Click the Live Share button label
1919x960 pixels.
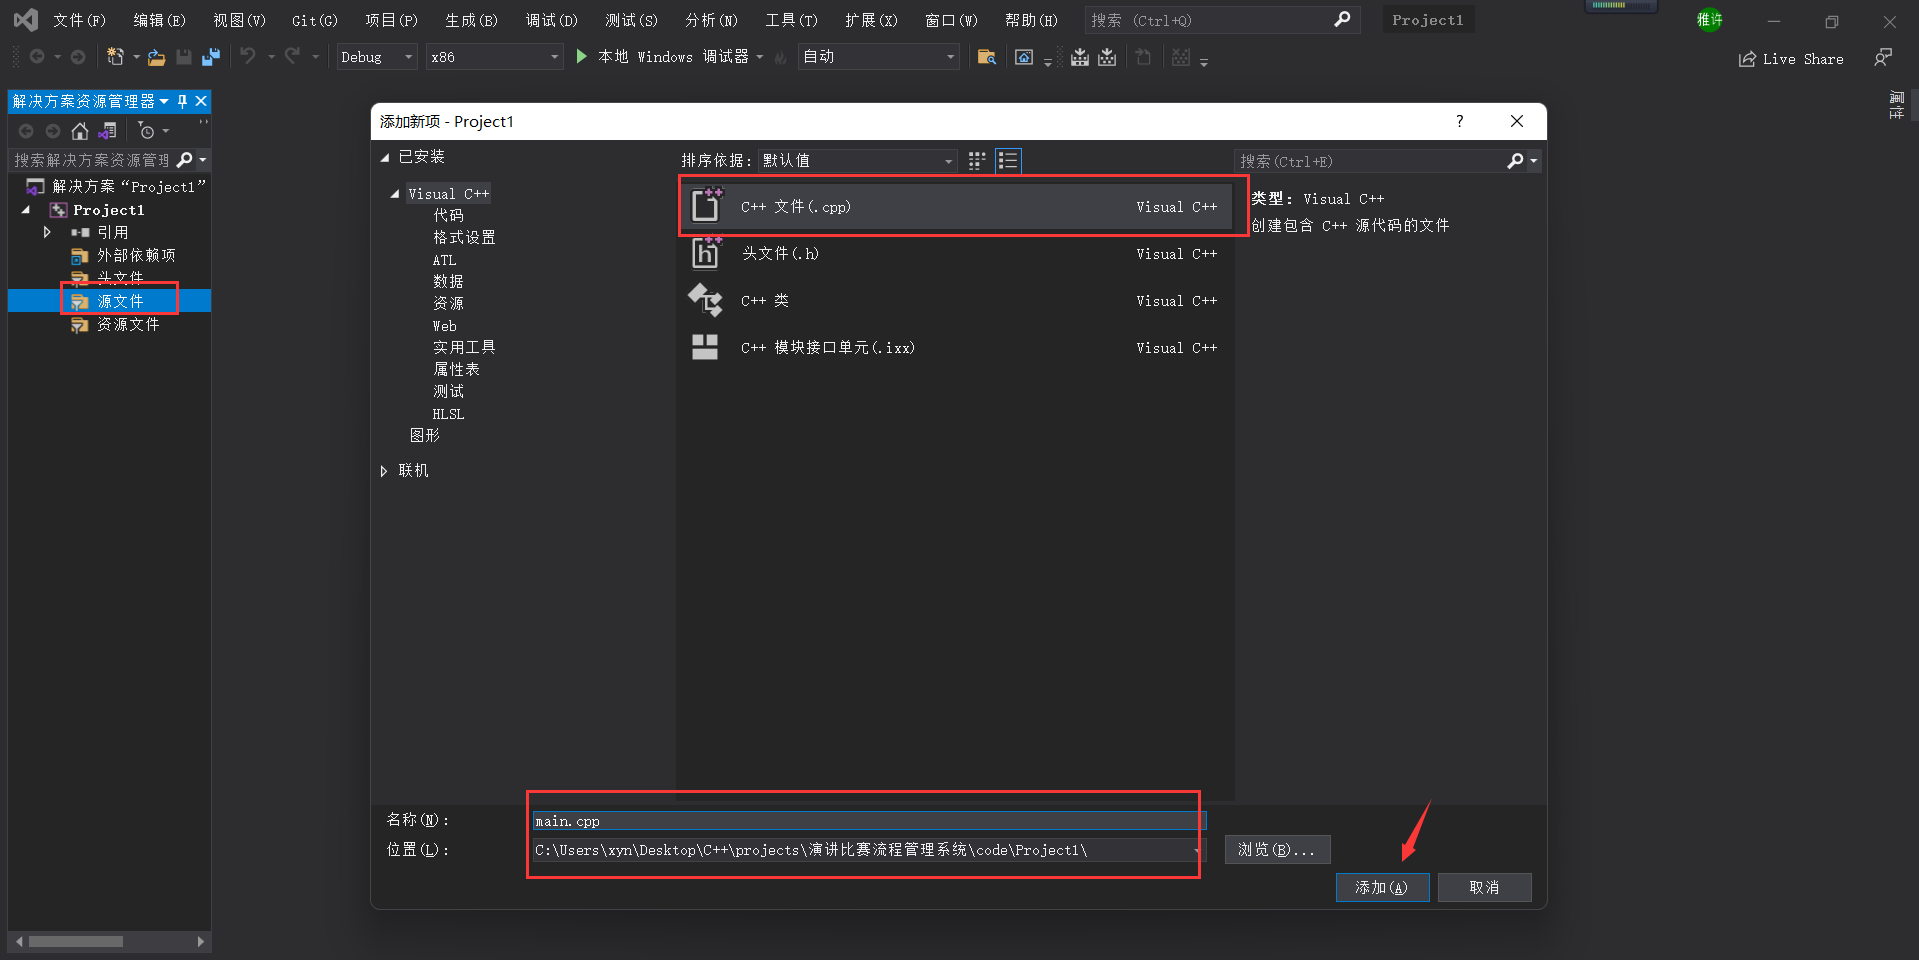pyautogui.click(x=1803, y=59)
